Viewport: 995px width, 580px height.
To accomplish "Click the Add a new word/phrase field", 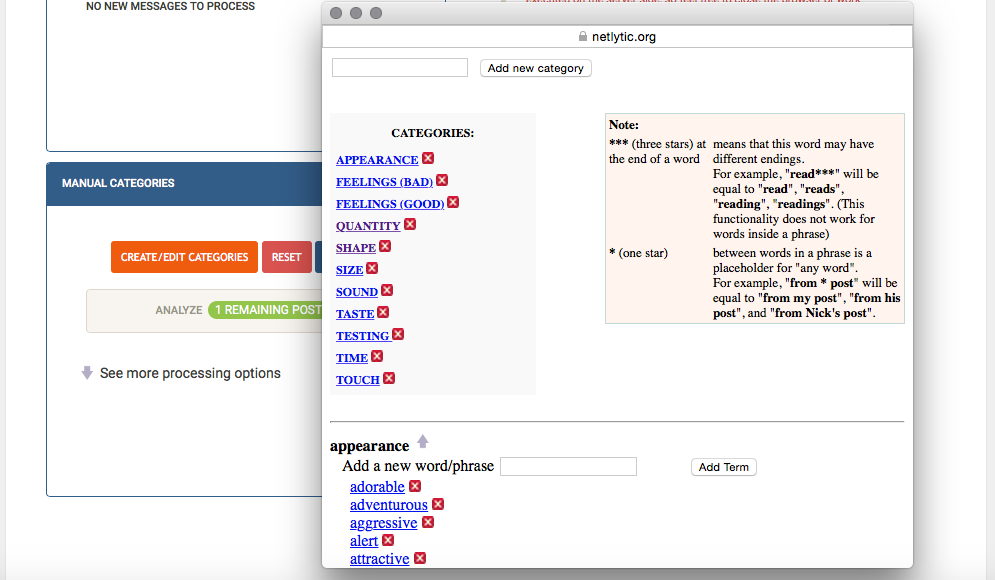I will coord(568,466).
